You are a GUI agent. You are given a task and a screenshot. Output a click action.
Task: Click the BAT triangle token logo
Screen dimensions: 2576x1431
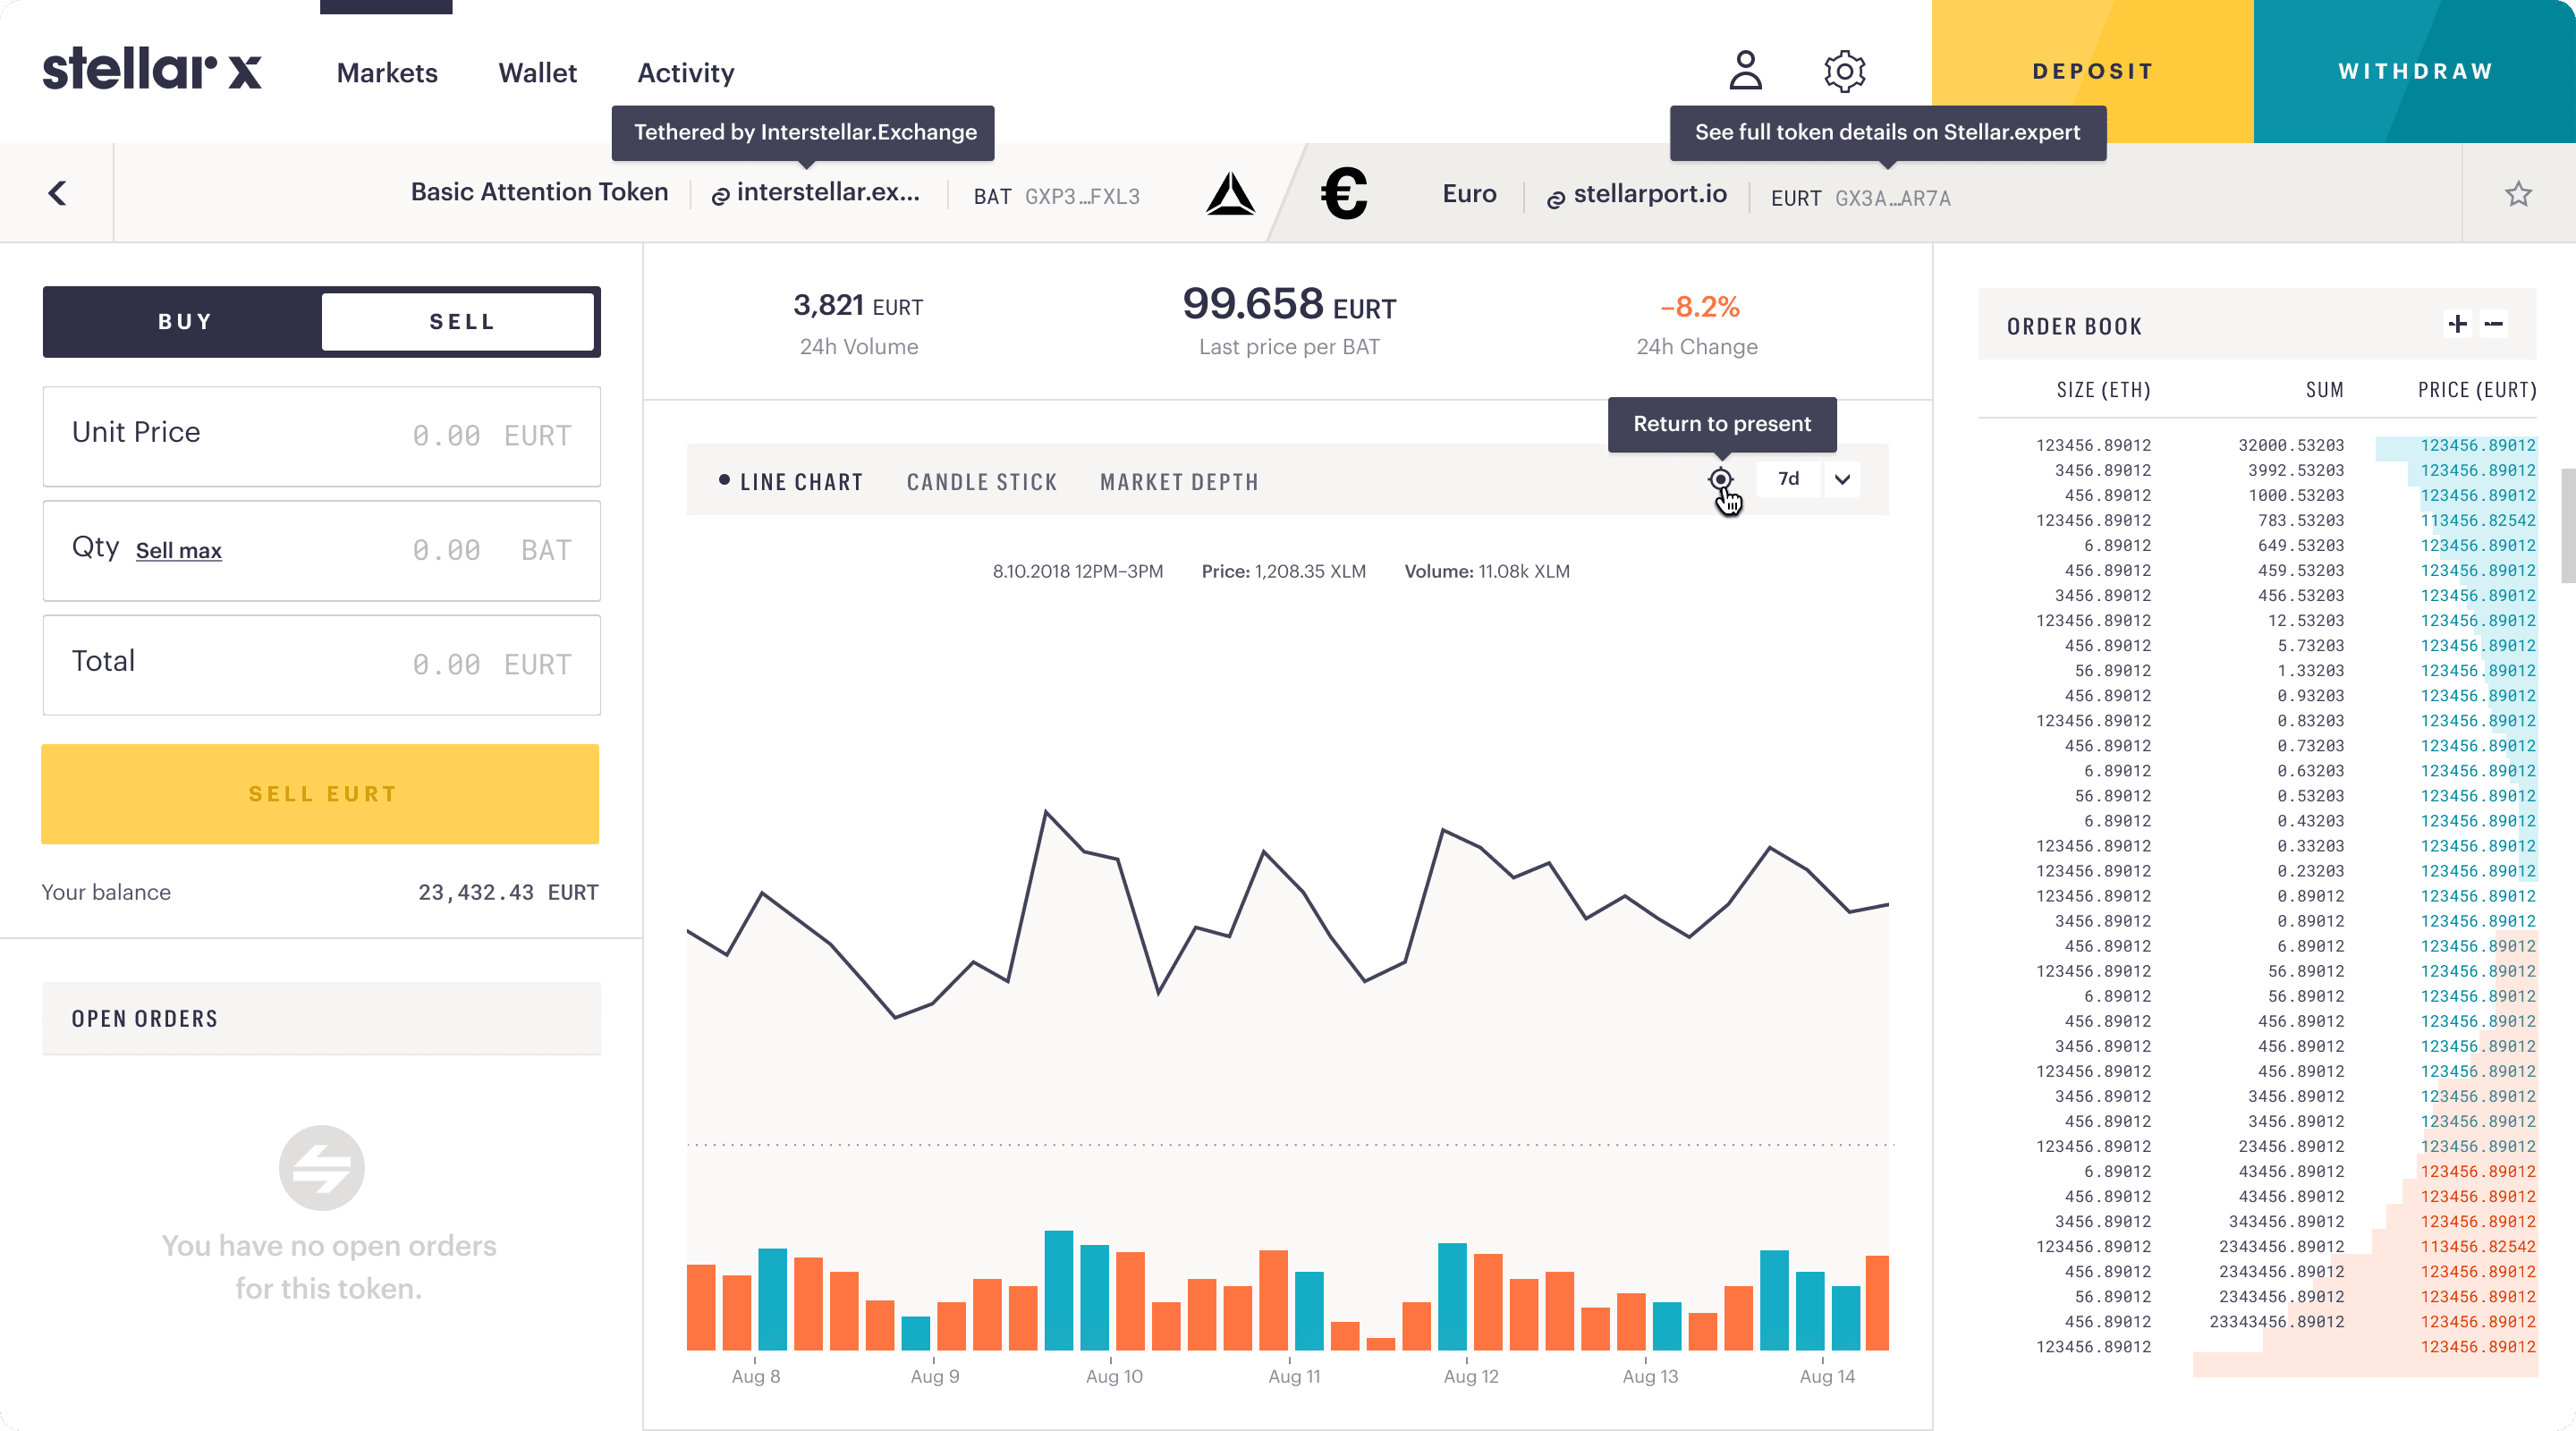pyautogui.click(x=1230, y=194)
